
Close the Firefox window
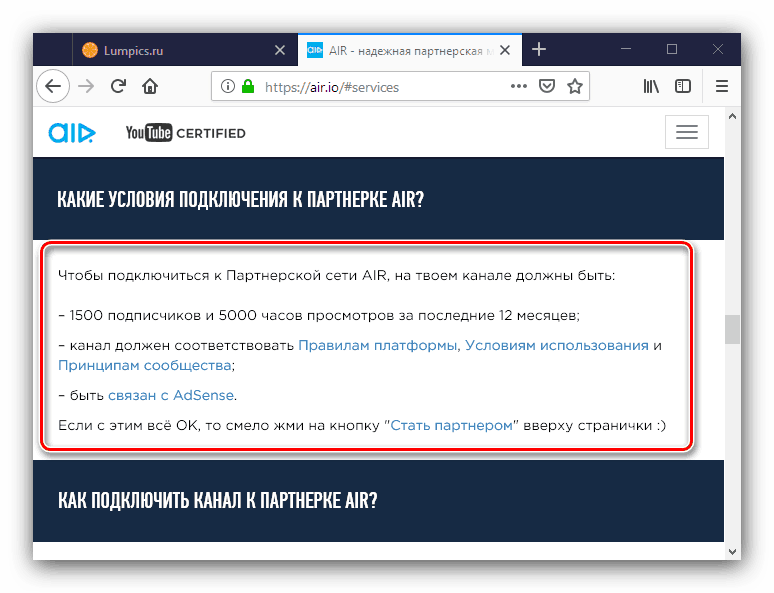click(718, 49)
